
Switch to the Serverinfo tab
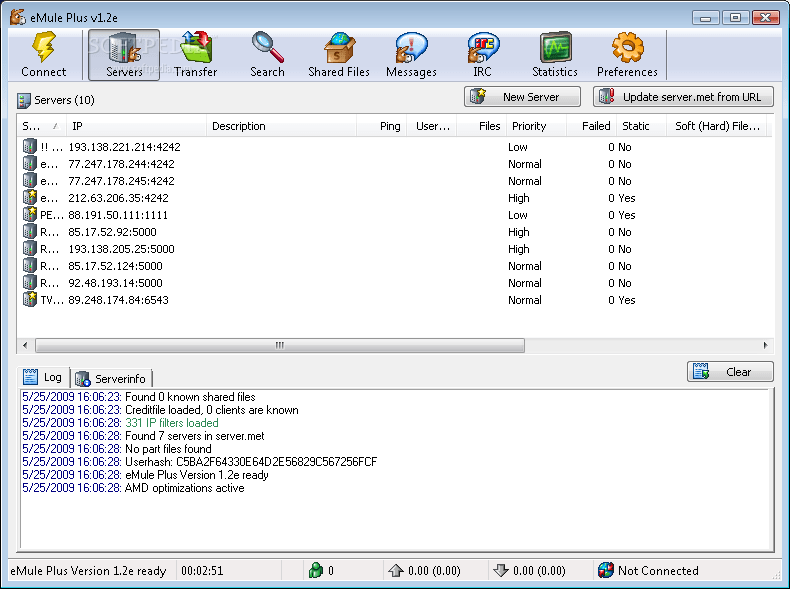(111, 378)
